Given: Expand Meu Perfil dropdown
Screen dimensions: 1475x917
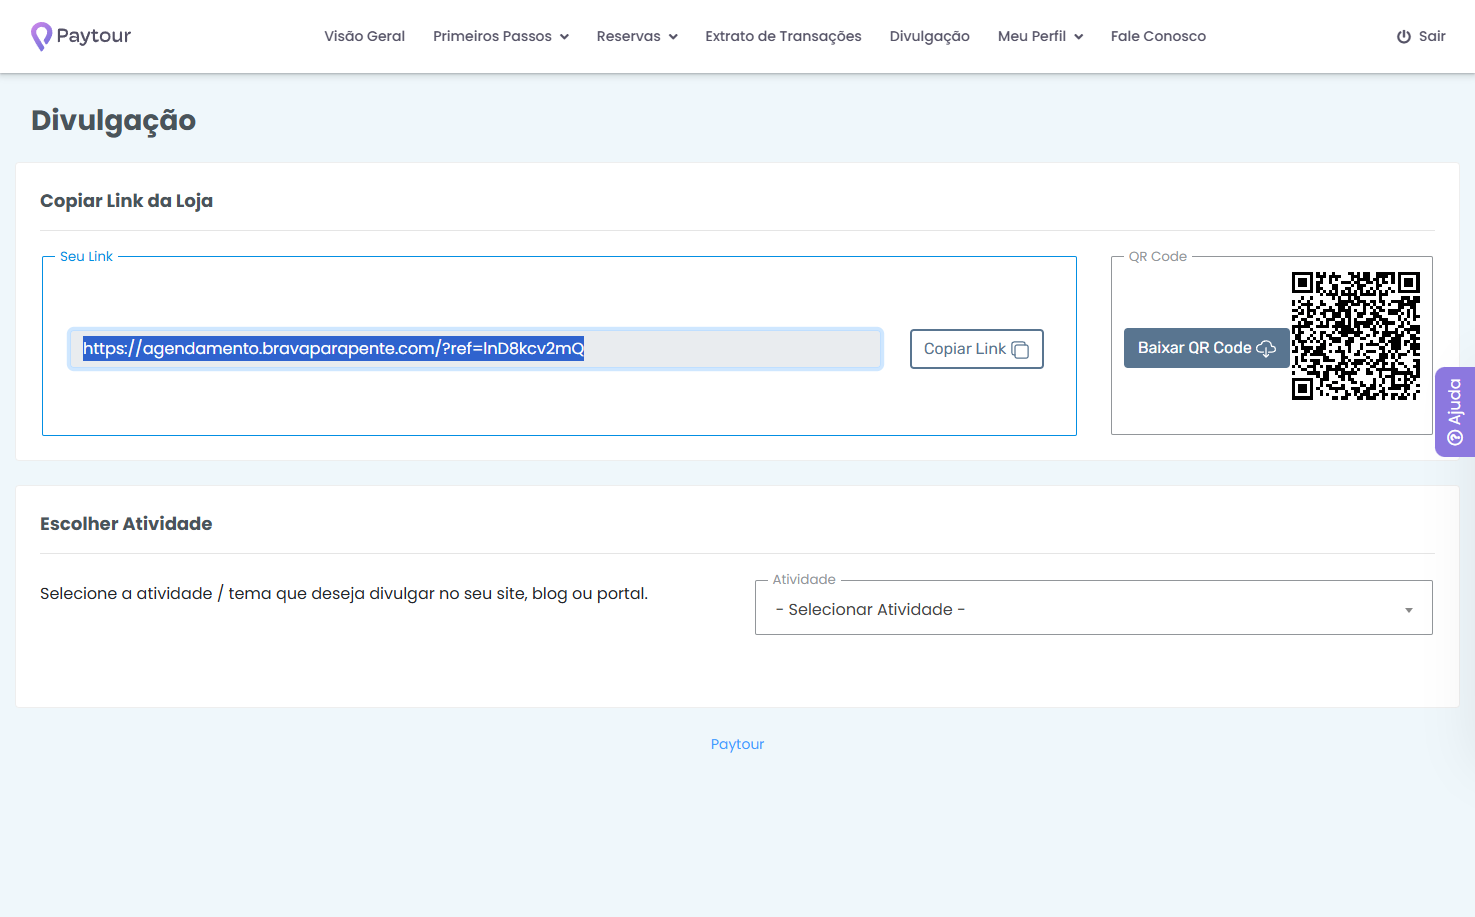Looking at the screenshot, I should pyautogui.click(x=1040, y=36).
